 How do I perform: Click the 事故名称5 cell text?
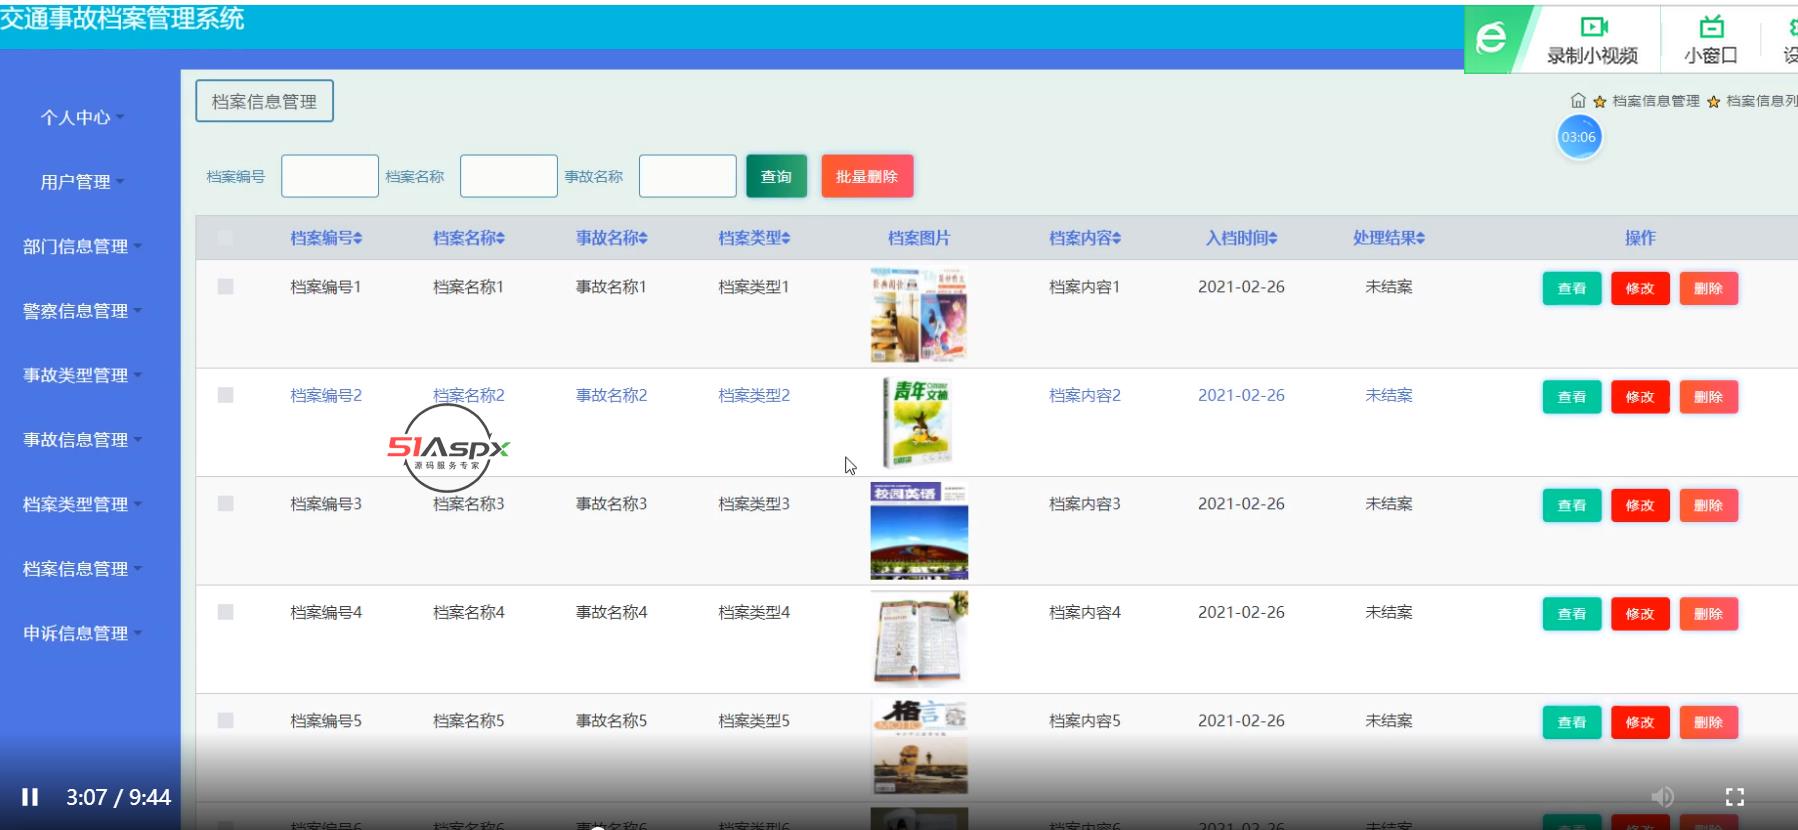click(x=612, y=720)
